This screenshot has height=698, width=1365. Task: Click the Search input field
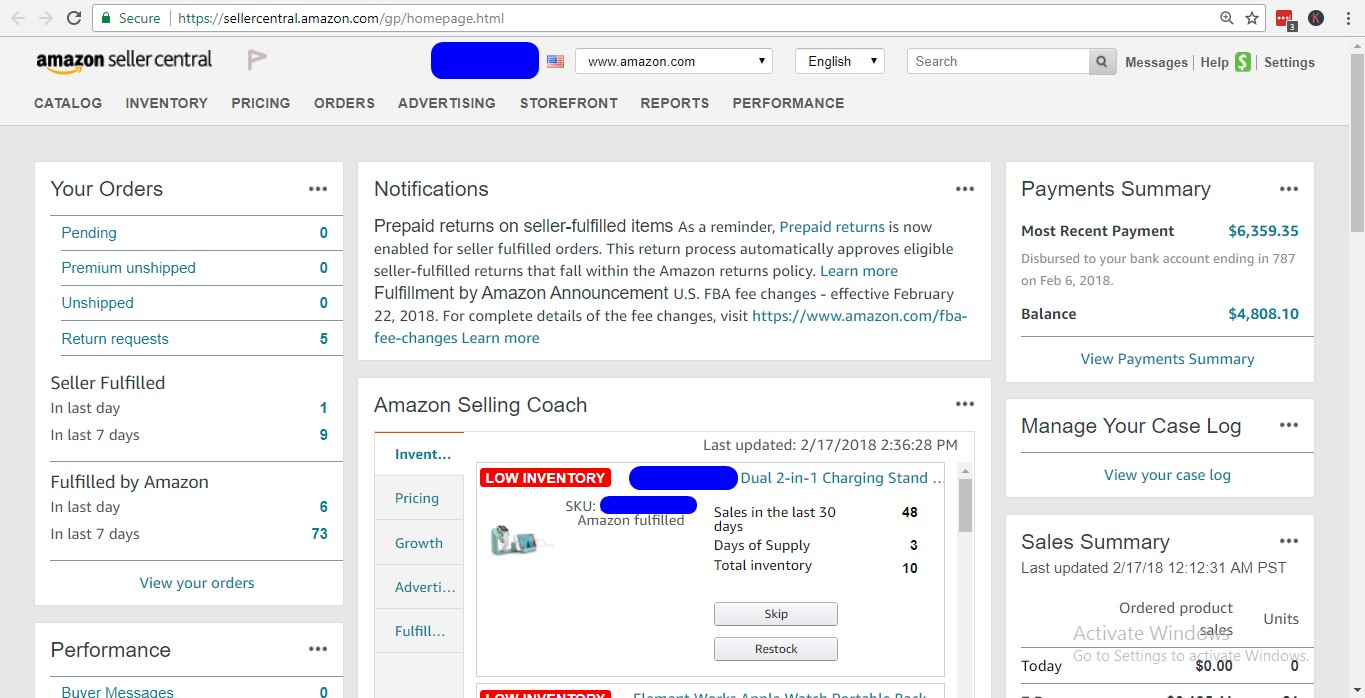tap(998, 61)
